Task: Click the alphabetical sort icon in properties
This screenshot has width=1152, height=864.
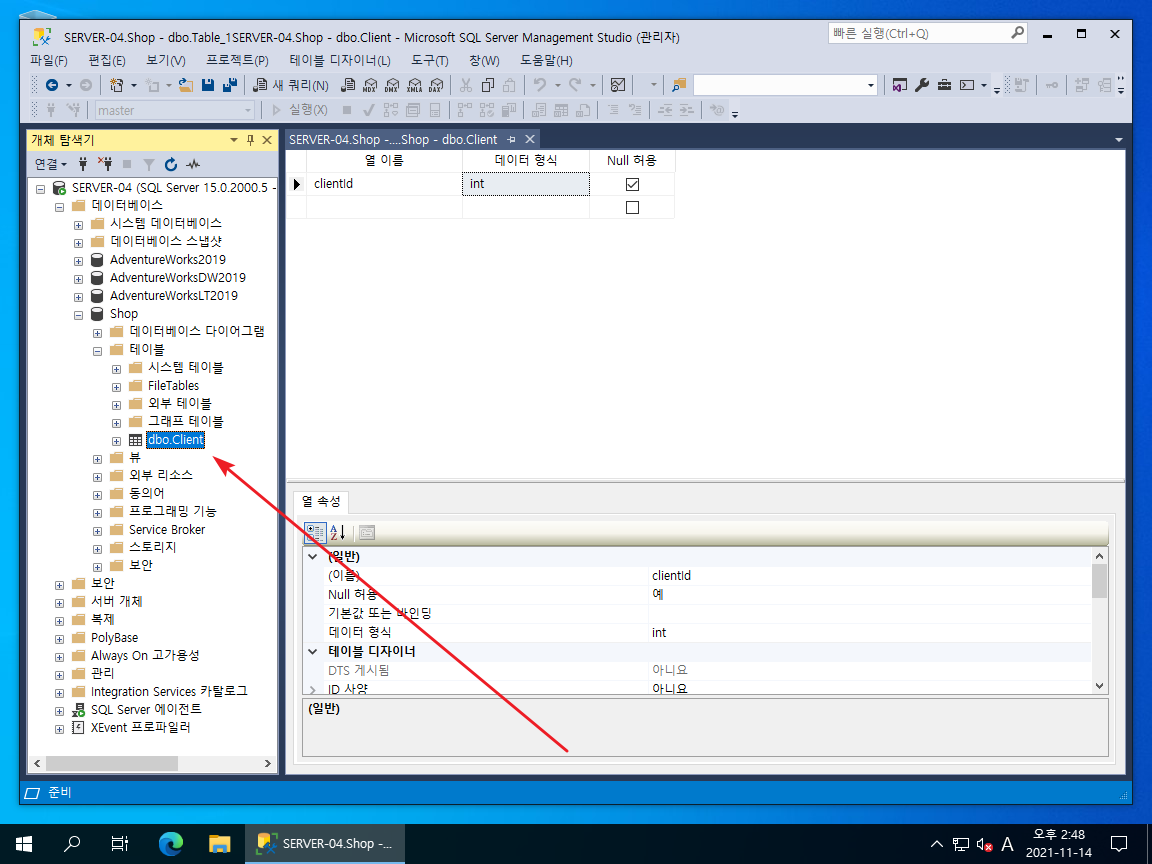Action: point(337,533)
